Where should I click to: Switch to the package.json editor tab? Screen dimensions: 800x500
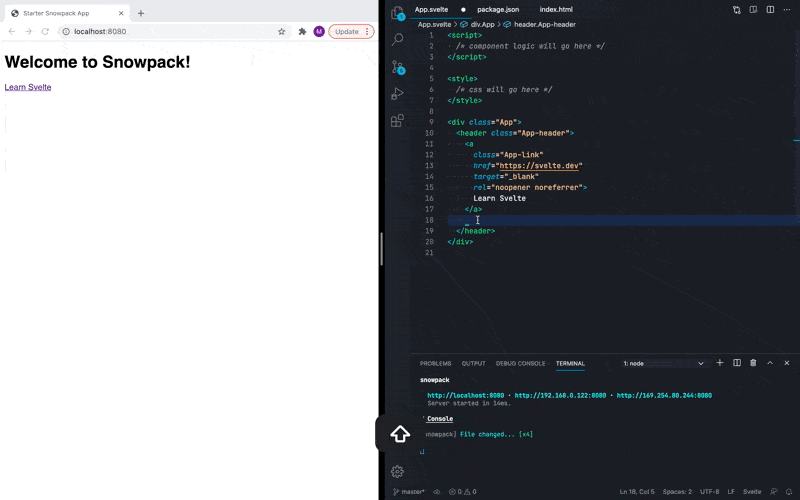tap(497, 9)
